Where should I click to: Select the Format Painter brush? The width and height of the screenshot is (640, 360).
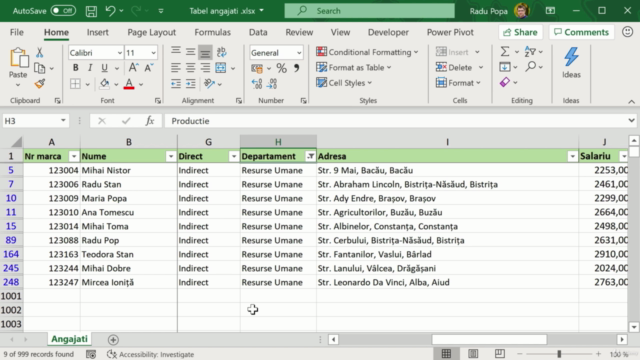pyautogui.click(x=40, y=84)
